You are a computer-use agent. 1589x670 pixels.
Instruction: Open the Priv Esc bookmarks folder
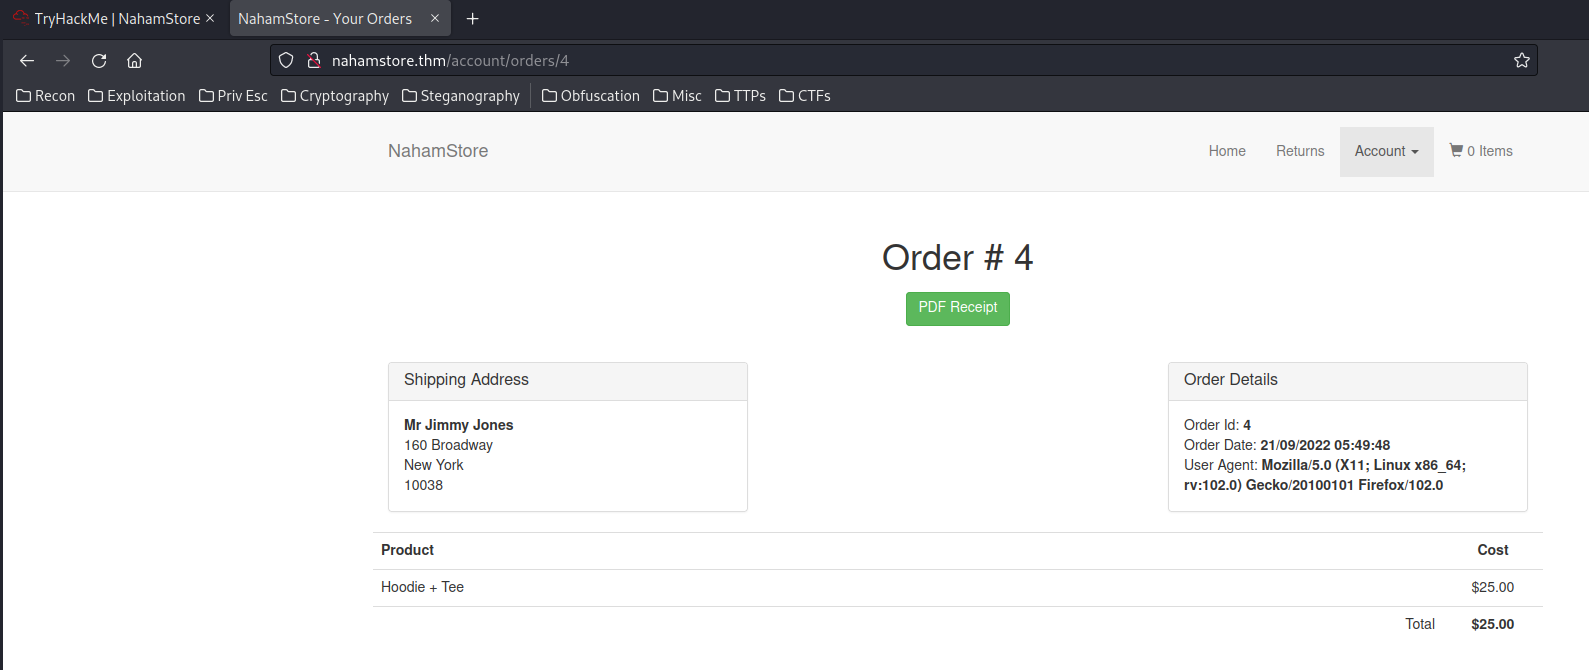click(233, 96)
